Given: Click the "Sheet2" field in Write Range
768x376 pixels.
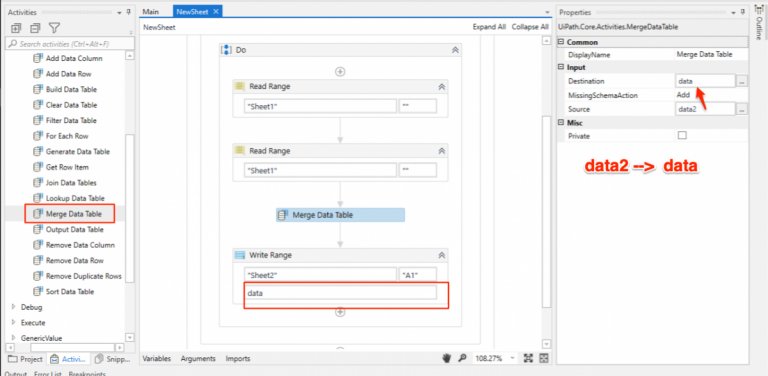Looking at the screenshot, I should coord(320,275).
